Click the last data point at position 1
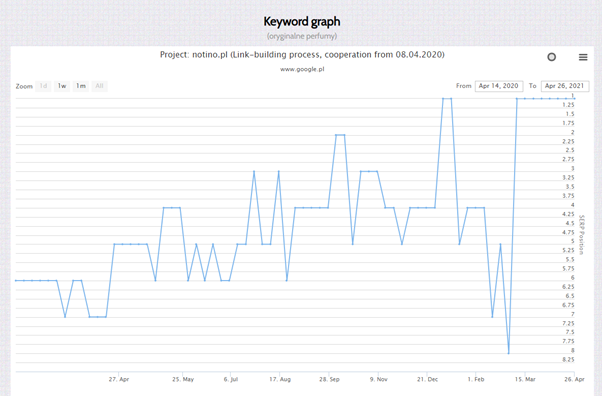This screenshot has width=602, height=396. [x=574, y=99]
